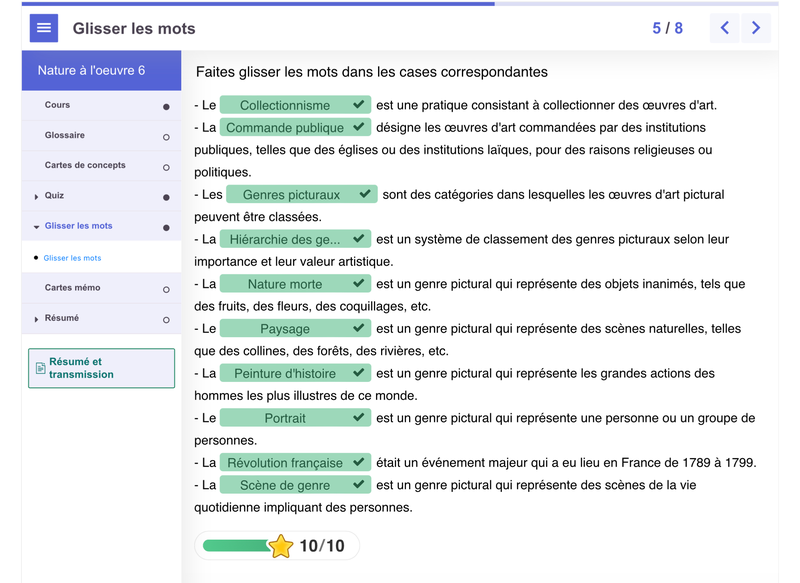This screenshot has width=800, height=583.
Task: Click the Révolution française word tile
Action: click(285, 463)
